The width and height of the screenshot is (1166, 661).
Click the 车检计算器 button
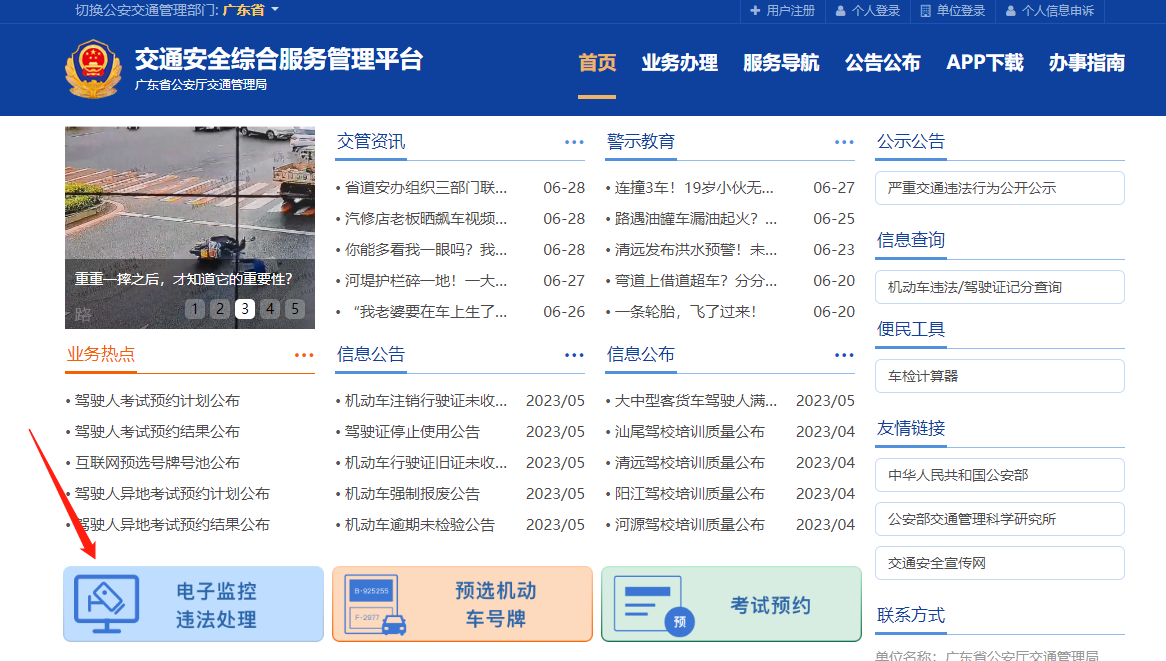click(999, 376)
